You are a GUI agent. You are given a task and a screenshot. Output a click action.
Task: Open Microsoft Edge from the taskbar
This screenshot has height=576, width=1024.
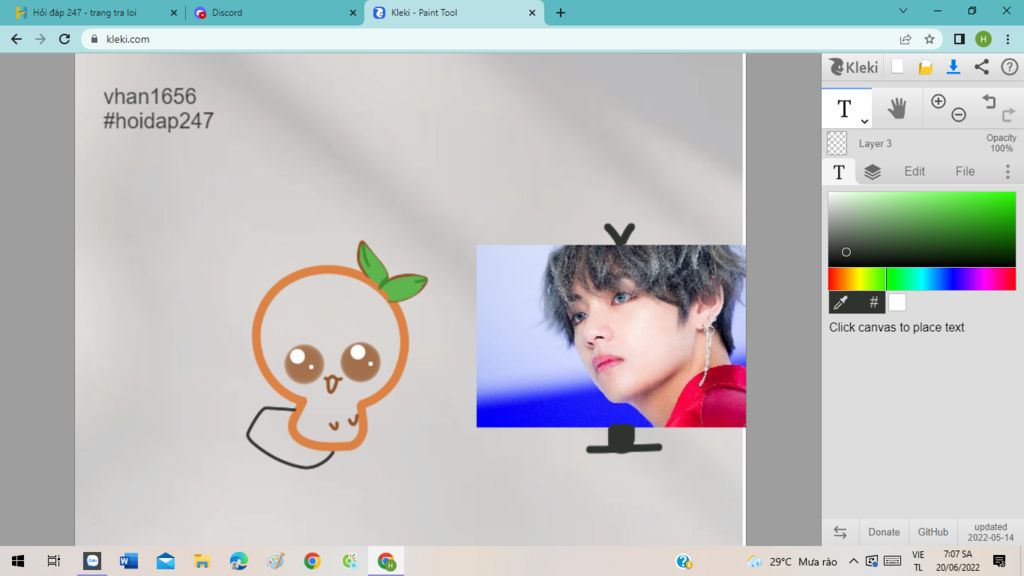[238, 561]
